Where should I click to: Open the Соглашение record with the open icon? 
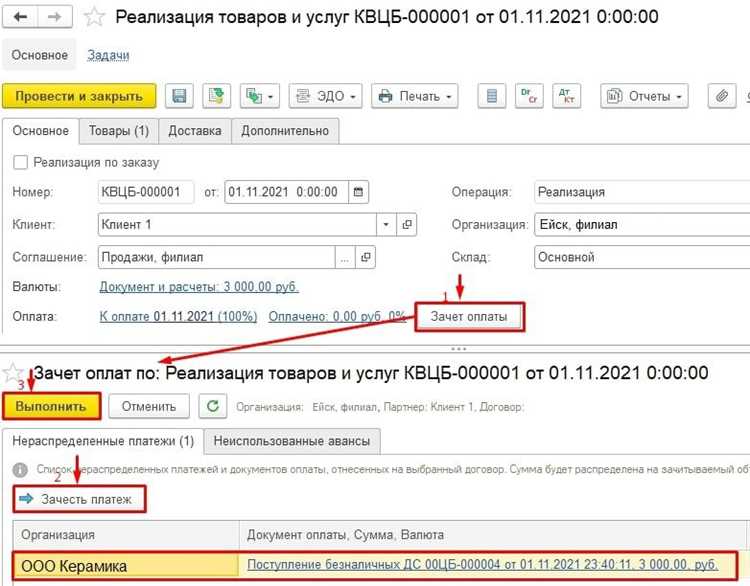(365, 257)
